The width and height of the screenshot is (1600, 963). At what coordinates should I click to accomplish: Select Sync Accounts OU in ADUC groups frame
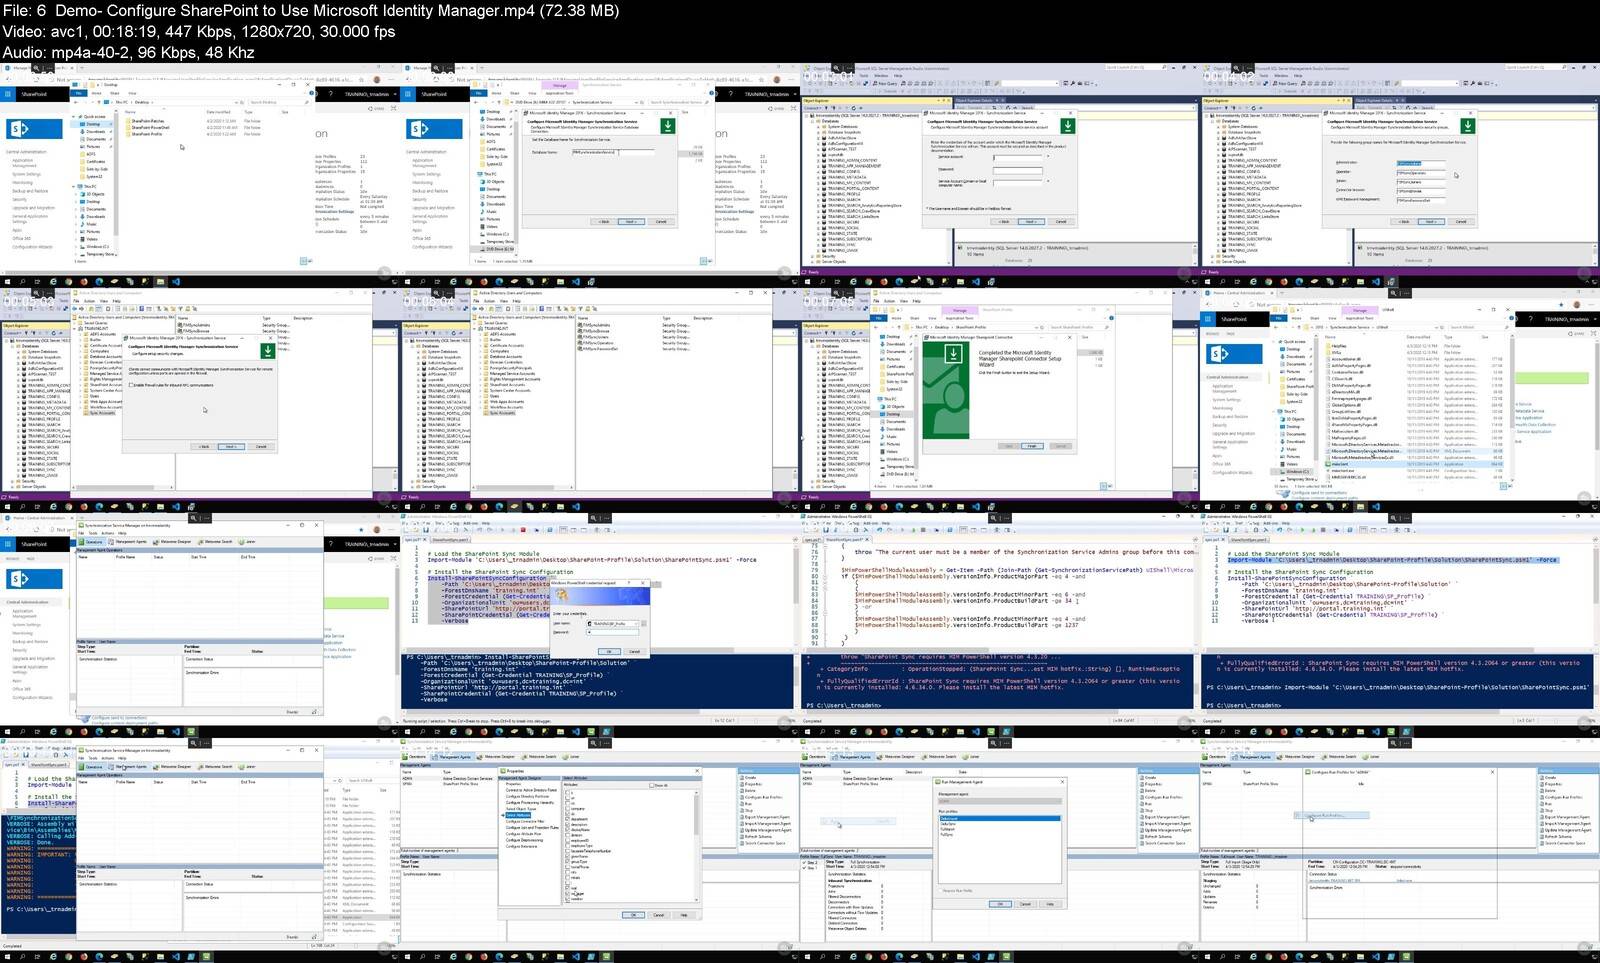coord(504,413)
